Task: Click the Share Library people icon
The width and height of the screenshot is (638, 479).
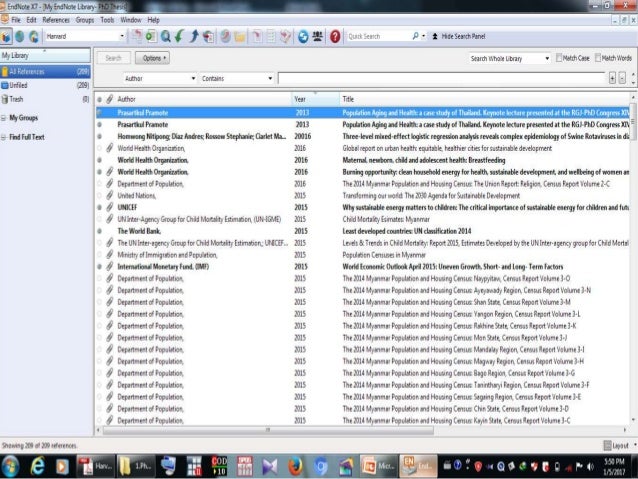Action: click(x=318, y=37)
